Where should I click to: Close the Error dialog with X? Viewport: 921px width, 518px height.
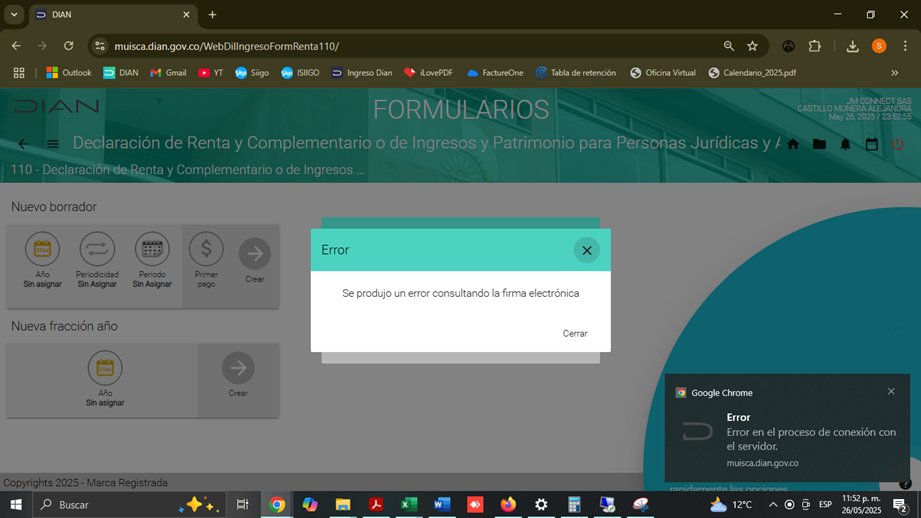click(x=586, y=250)
